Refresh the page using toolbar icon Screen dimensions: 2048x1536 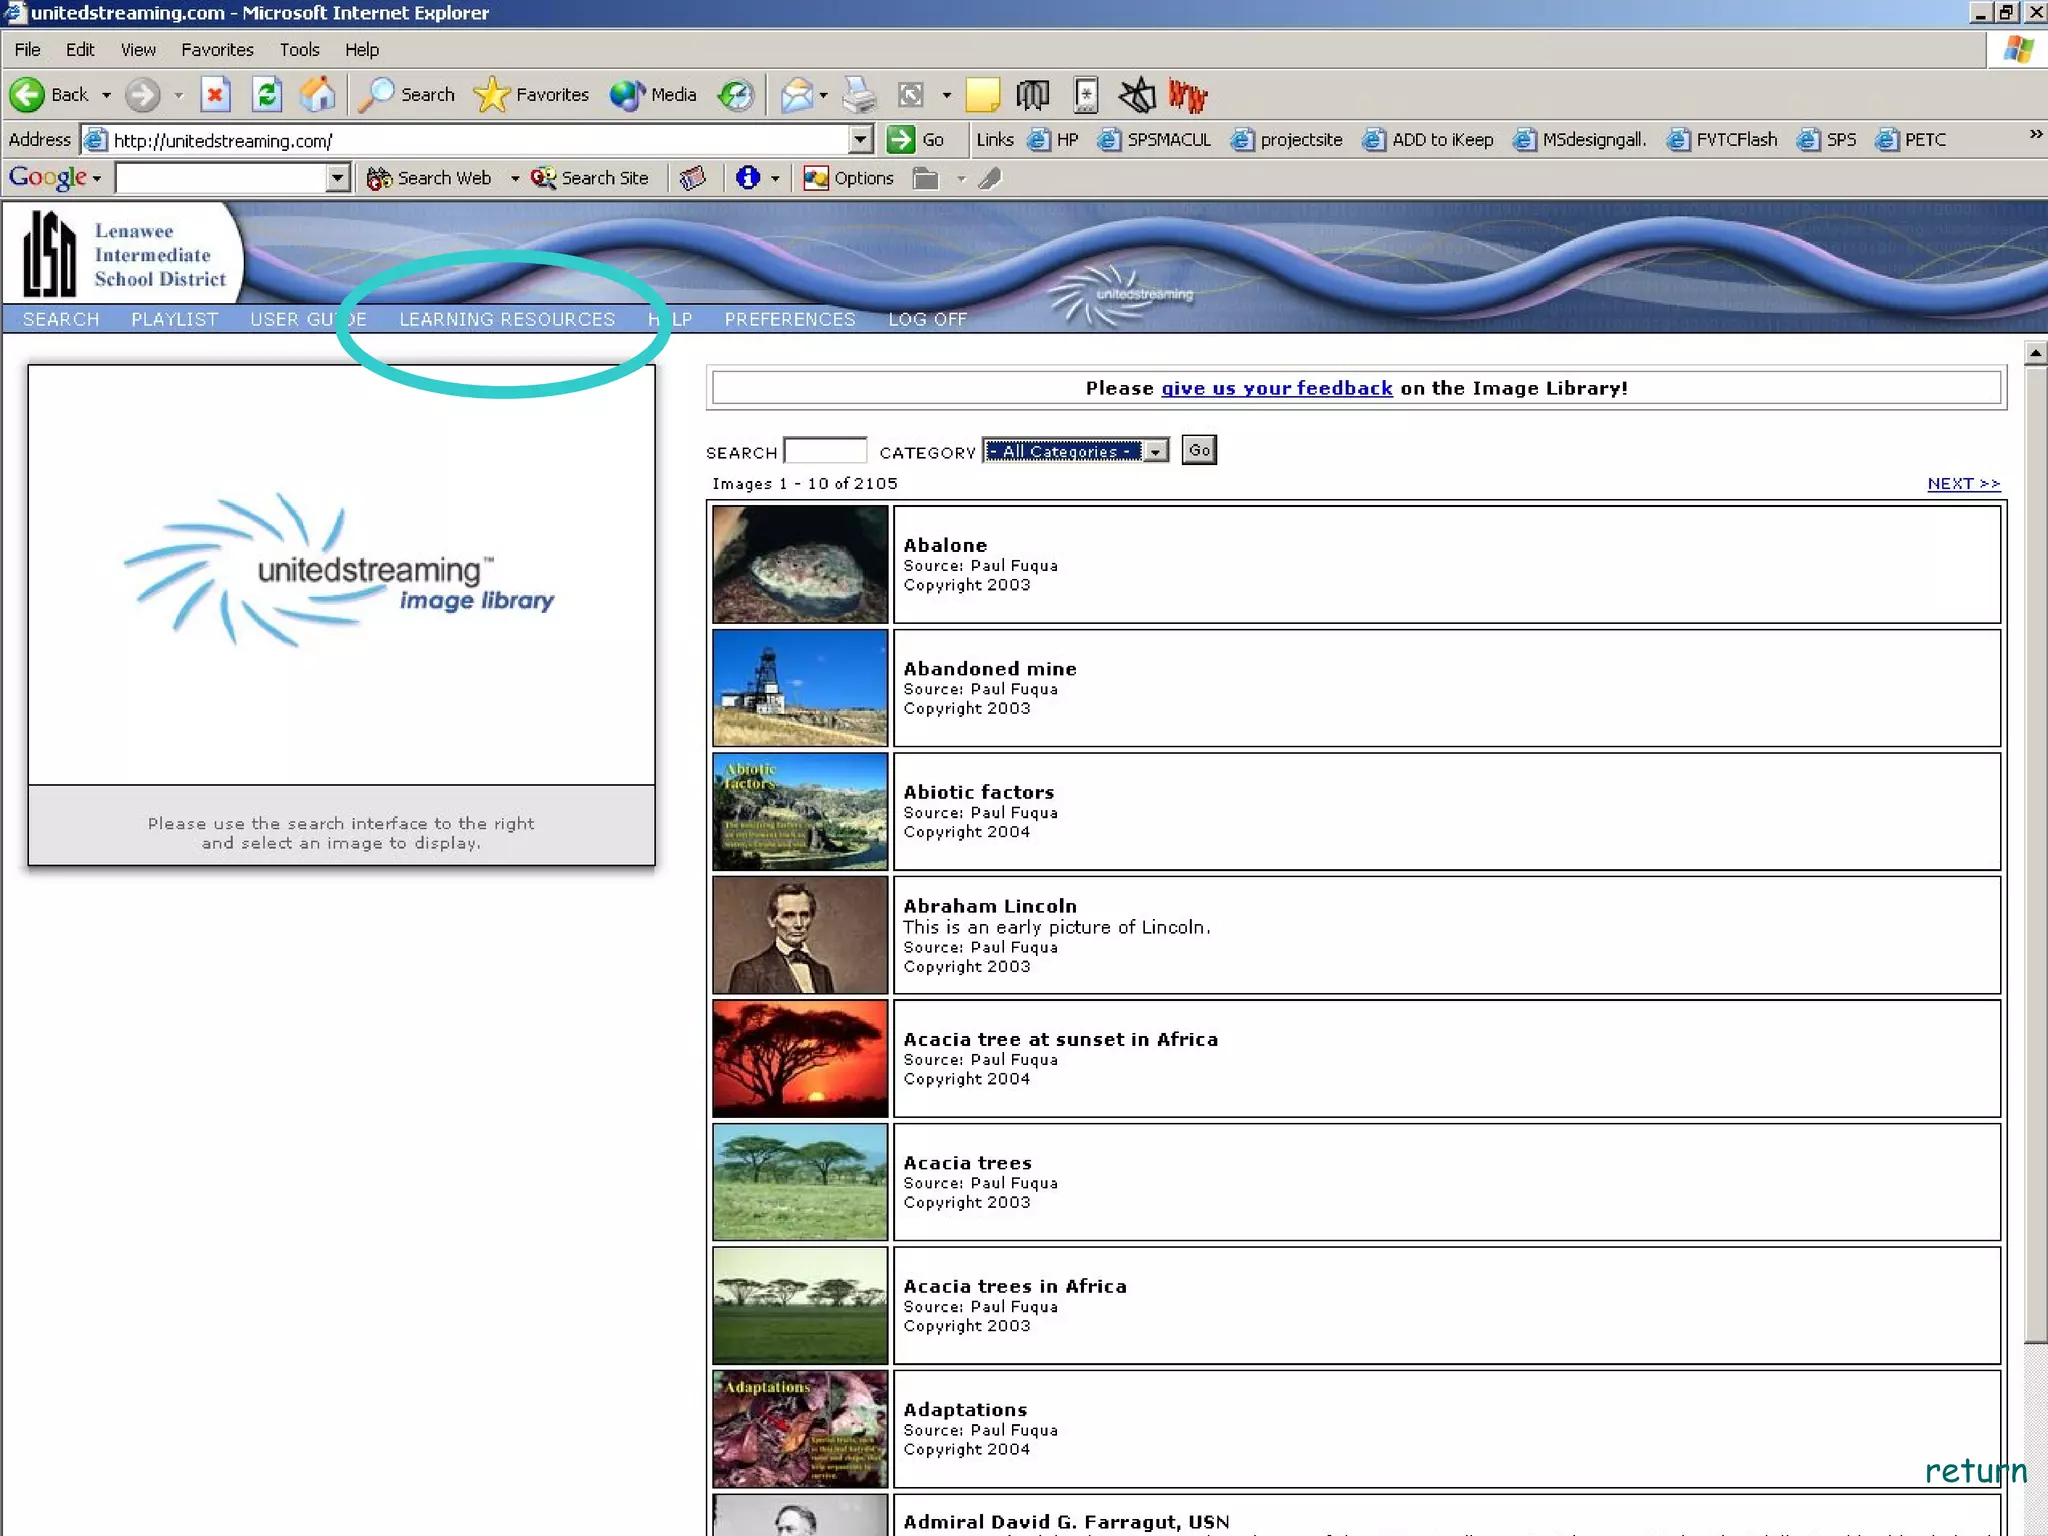click(x=266, y=95)
